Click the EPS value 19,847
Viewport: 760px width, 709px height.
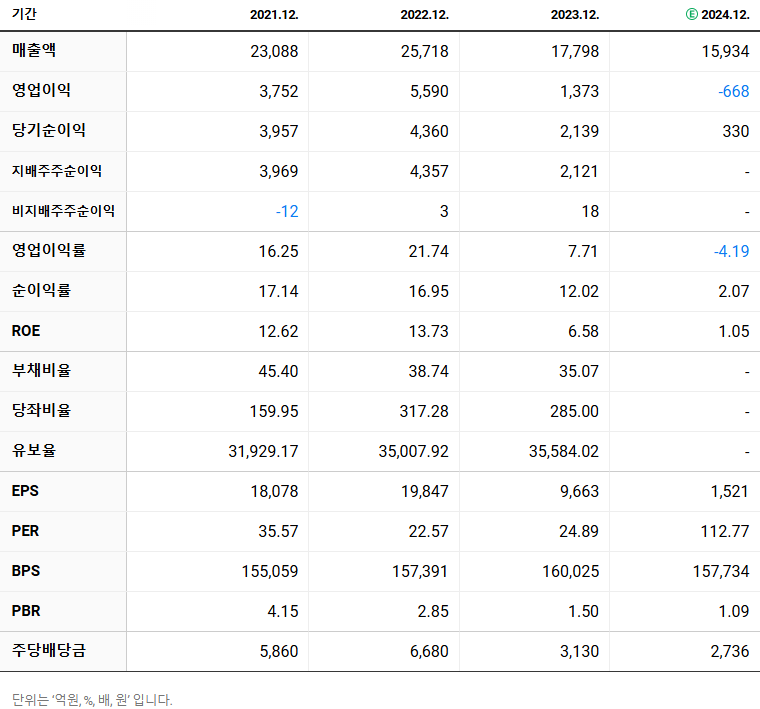[x=425, y=491]
